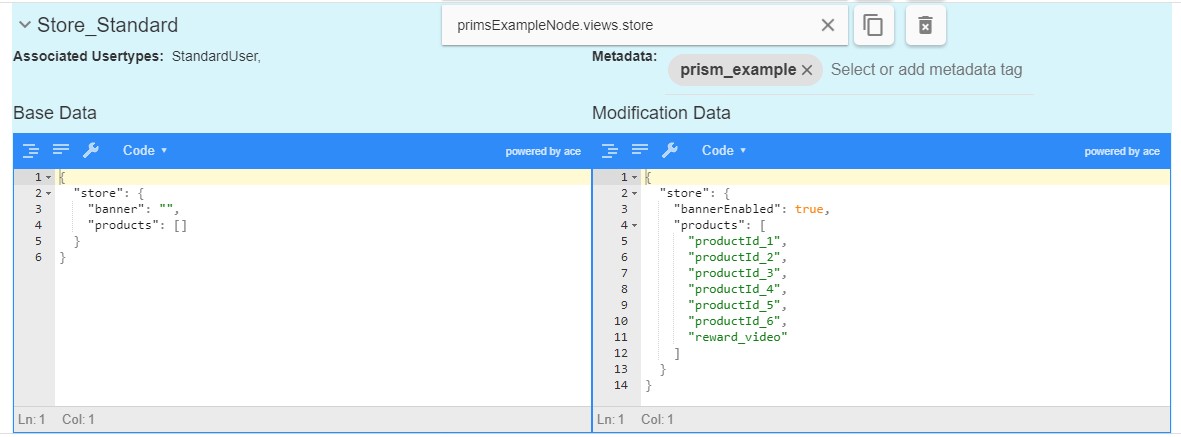The height and width of the screenshot is (437, 1181).
Task: Click the true value in Modification Data
Action: (x=809, y=209)
